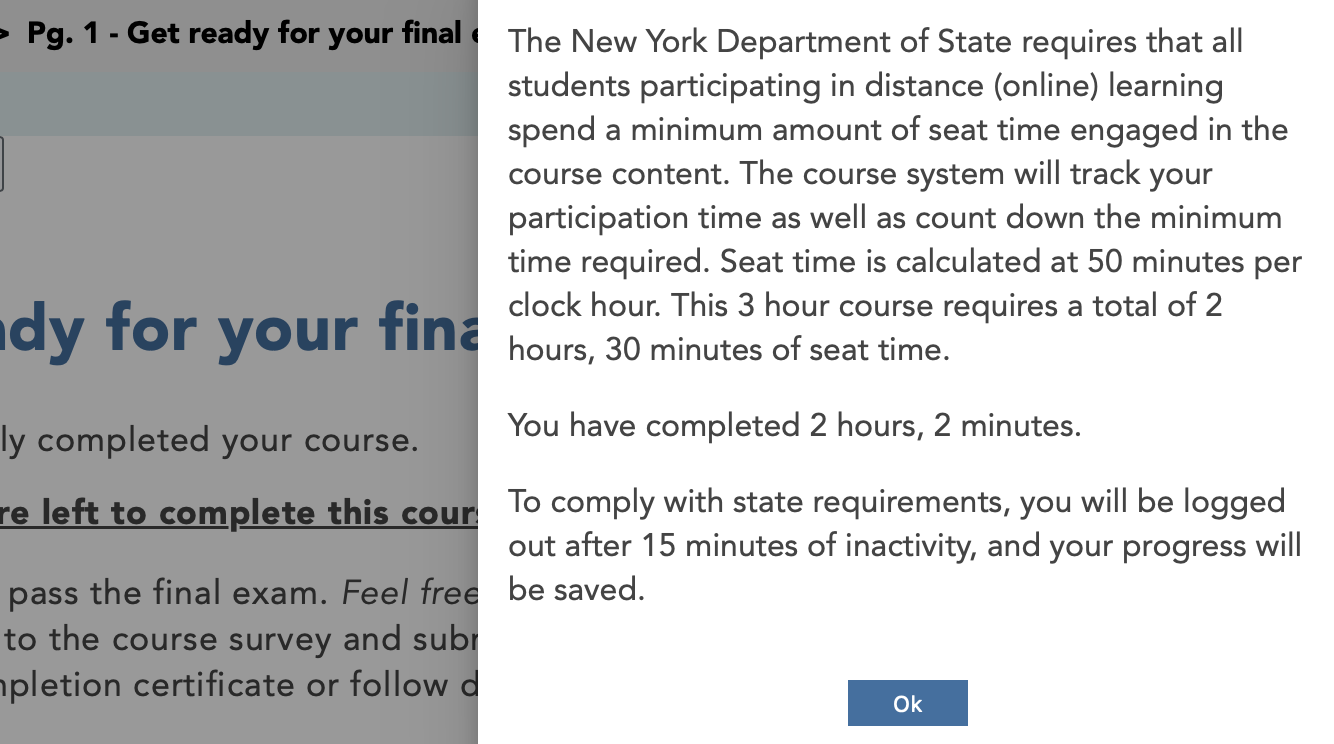Open the underlined 'left to complete this course' link
Viewport: 1334px width, 744px height.
point(240,513)
